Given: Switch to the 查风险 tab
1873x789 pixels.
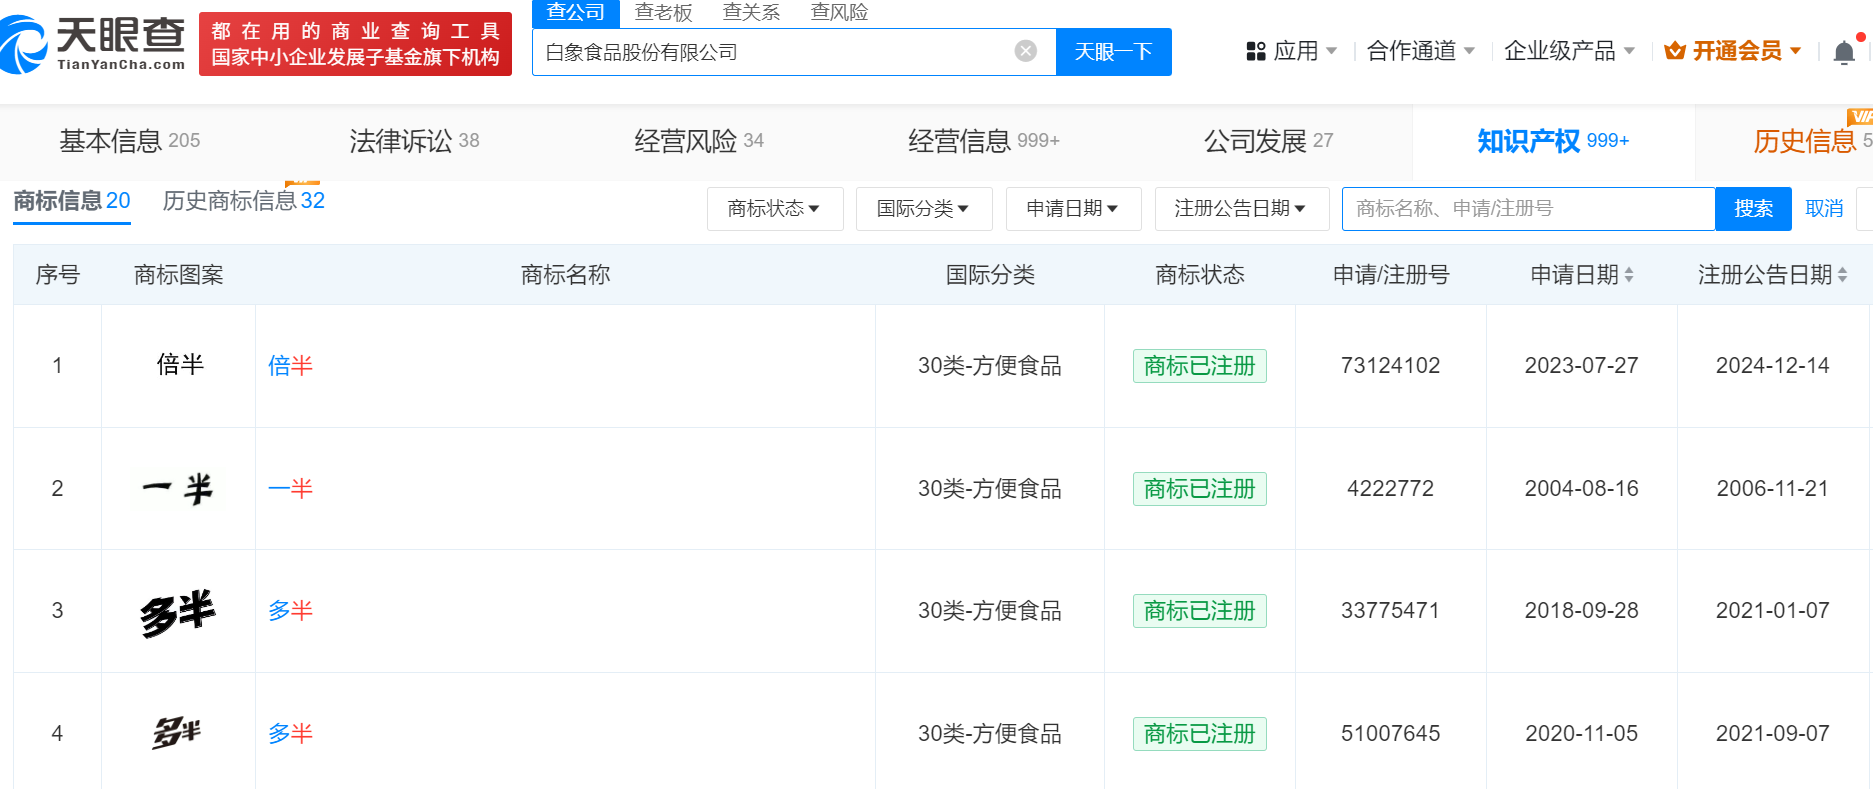Looking at the screenshot, I should pos(840,13).
